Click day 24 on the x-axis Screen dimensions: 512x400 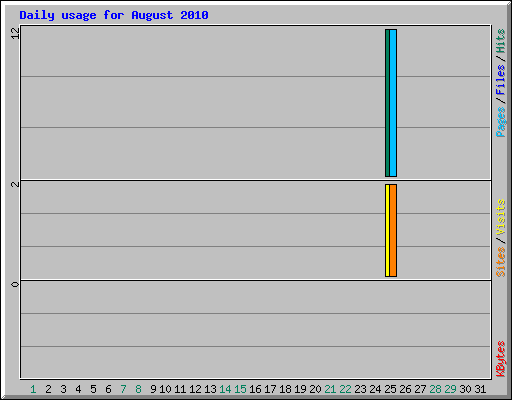(375, 389)
